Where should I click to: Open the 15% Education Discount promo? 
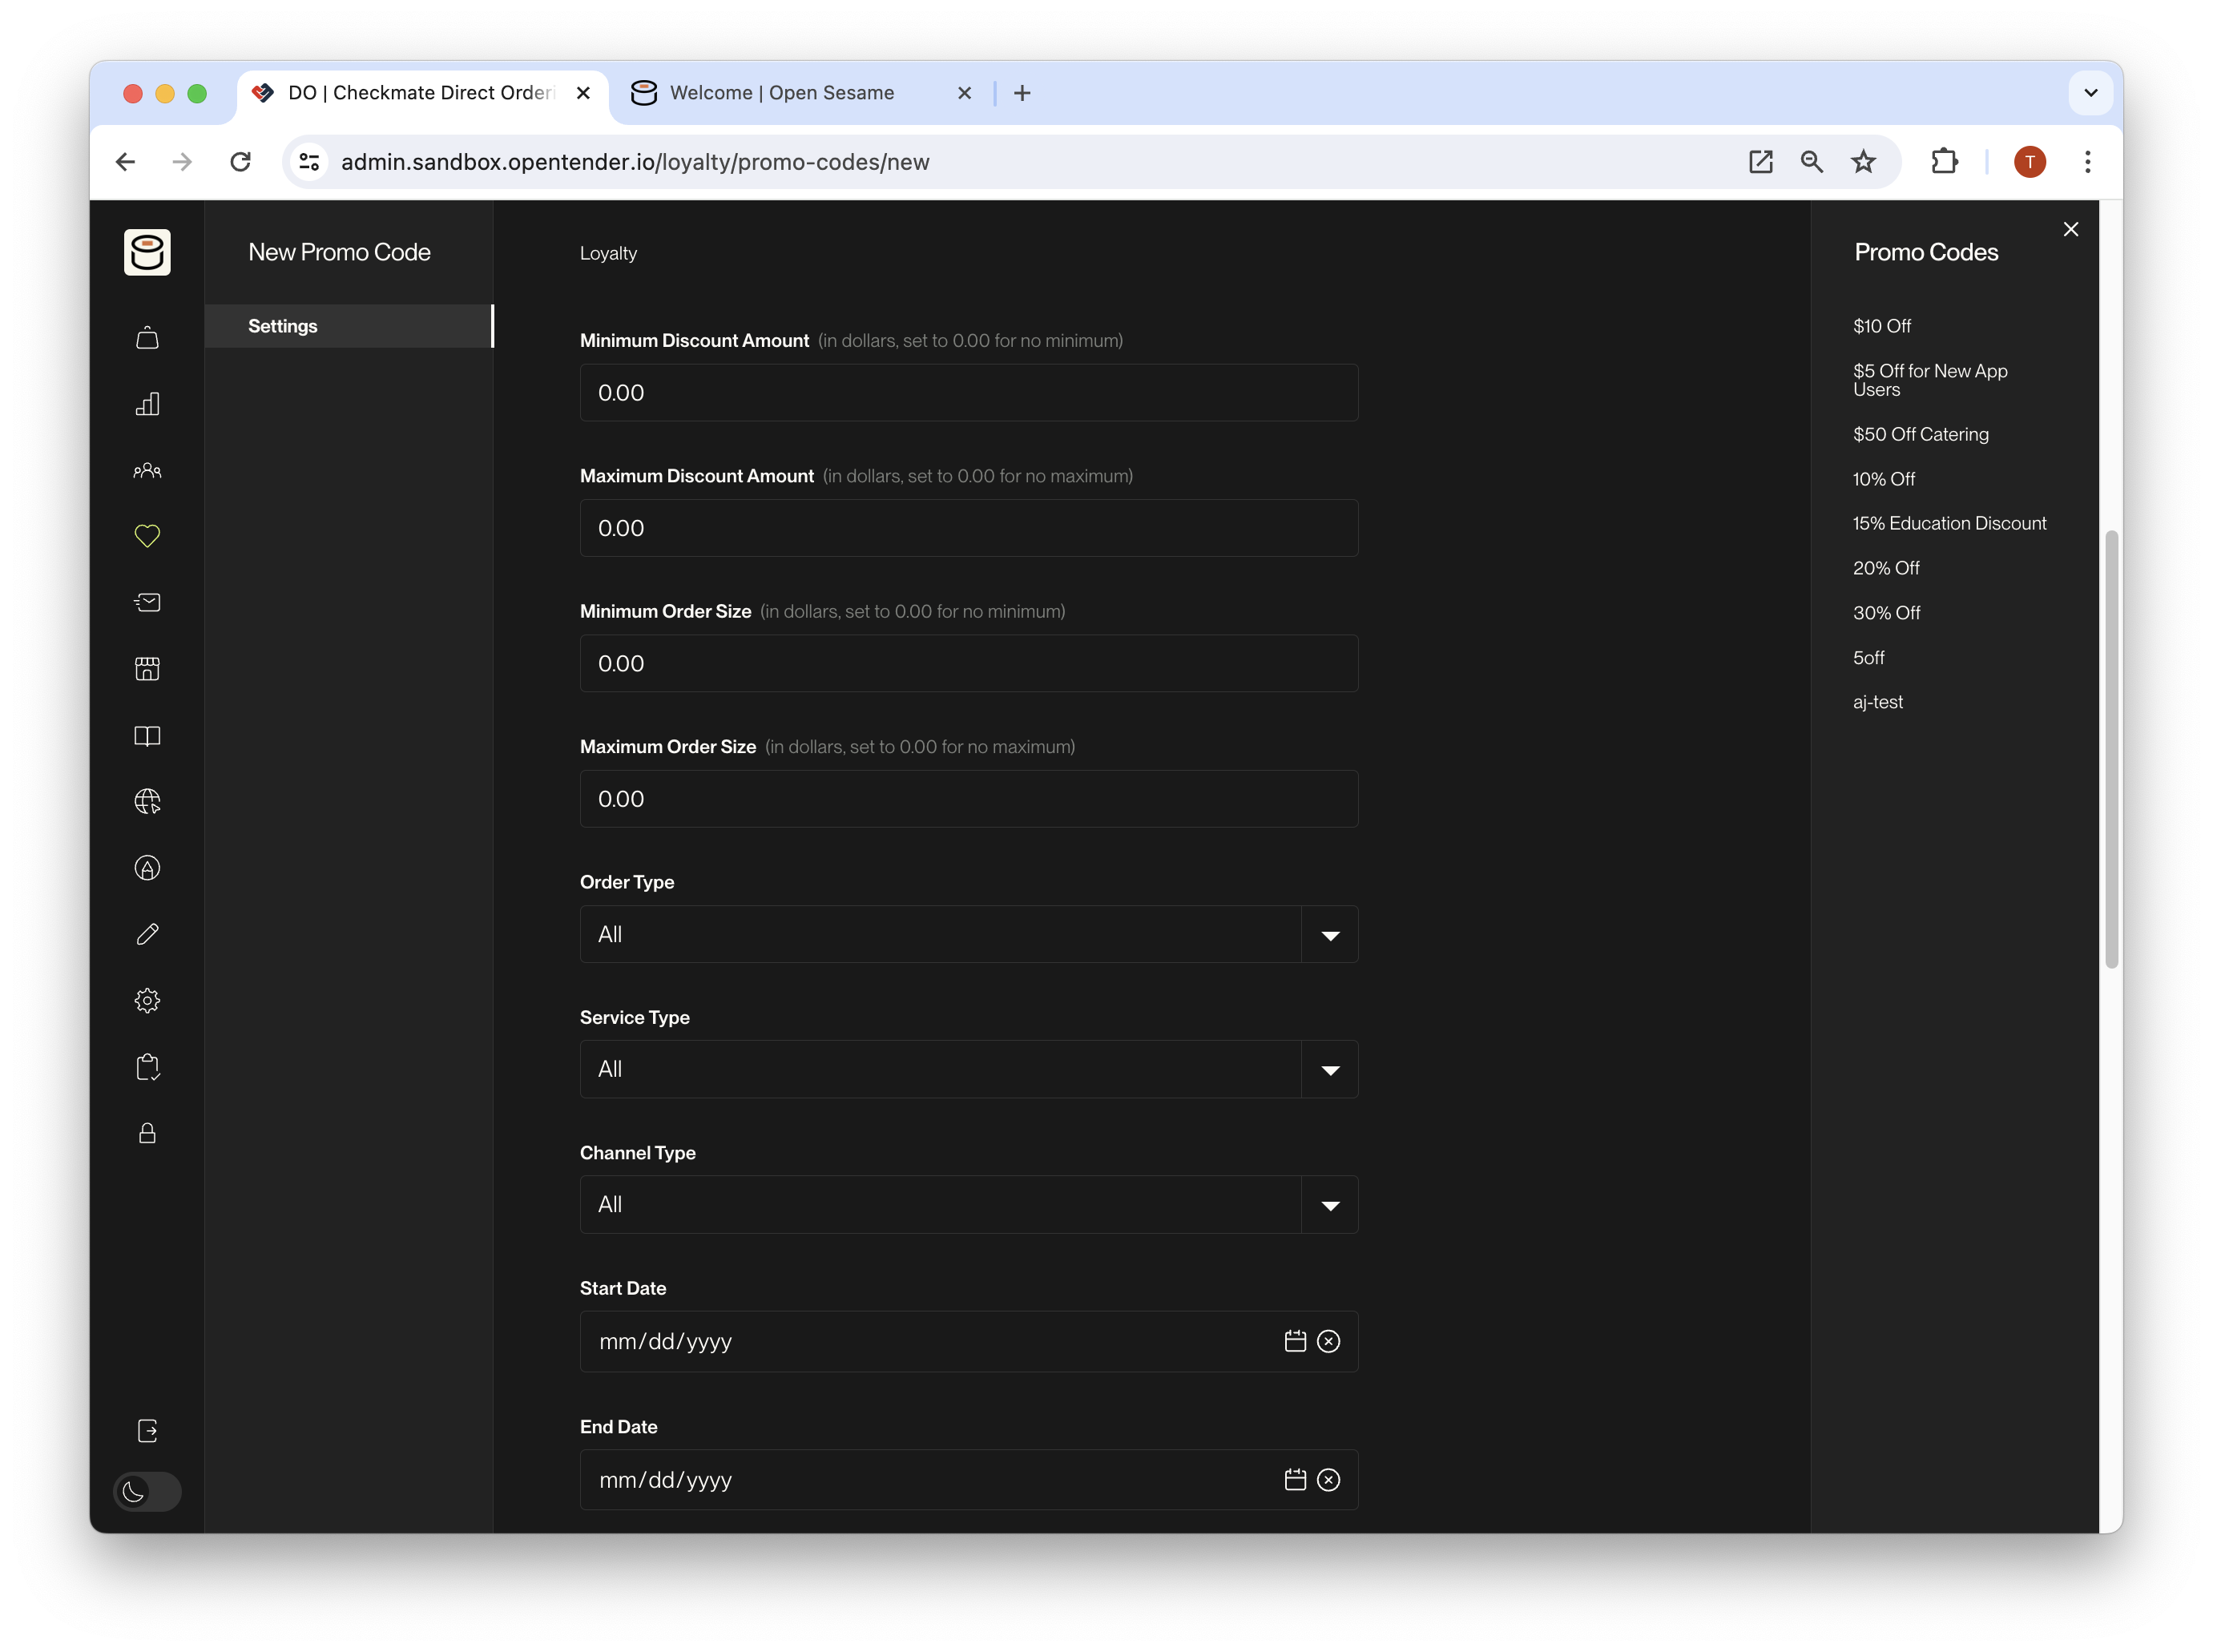point(1949,523)
